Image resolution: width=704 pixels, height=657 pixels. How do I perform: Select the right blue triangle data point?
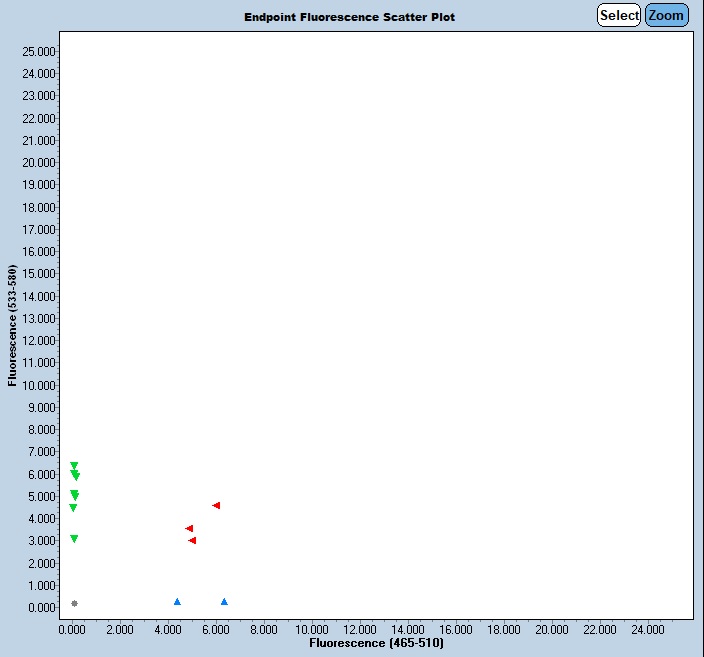(224, 602)
